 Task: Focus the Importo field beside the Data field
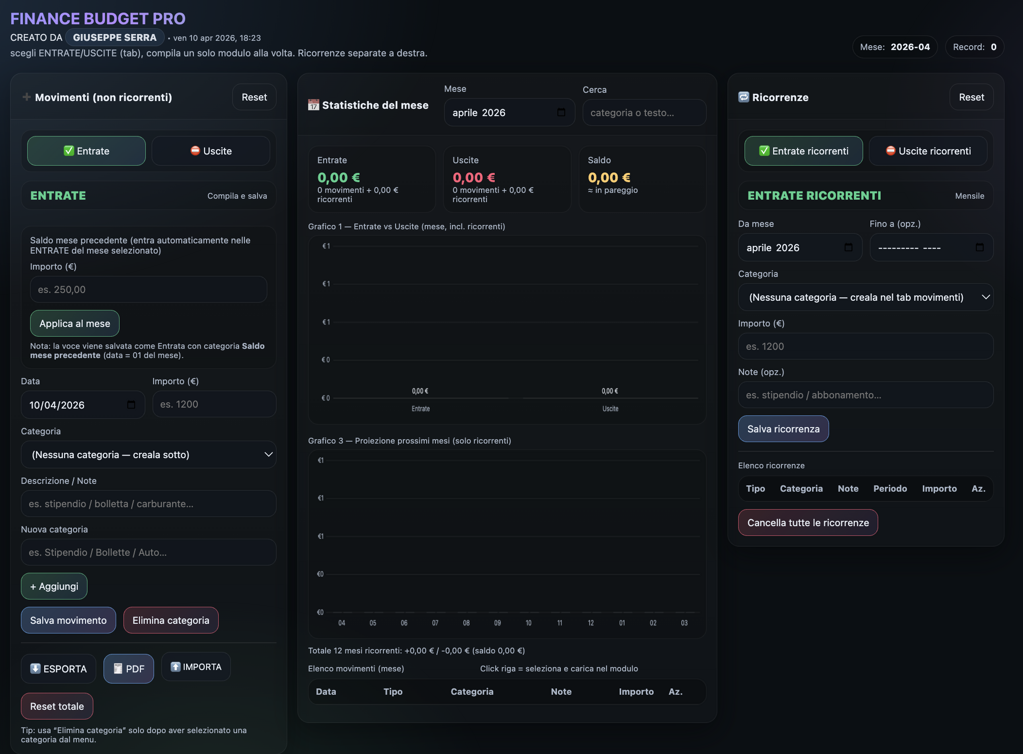(x=214, y=404)
